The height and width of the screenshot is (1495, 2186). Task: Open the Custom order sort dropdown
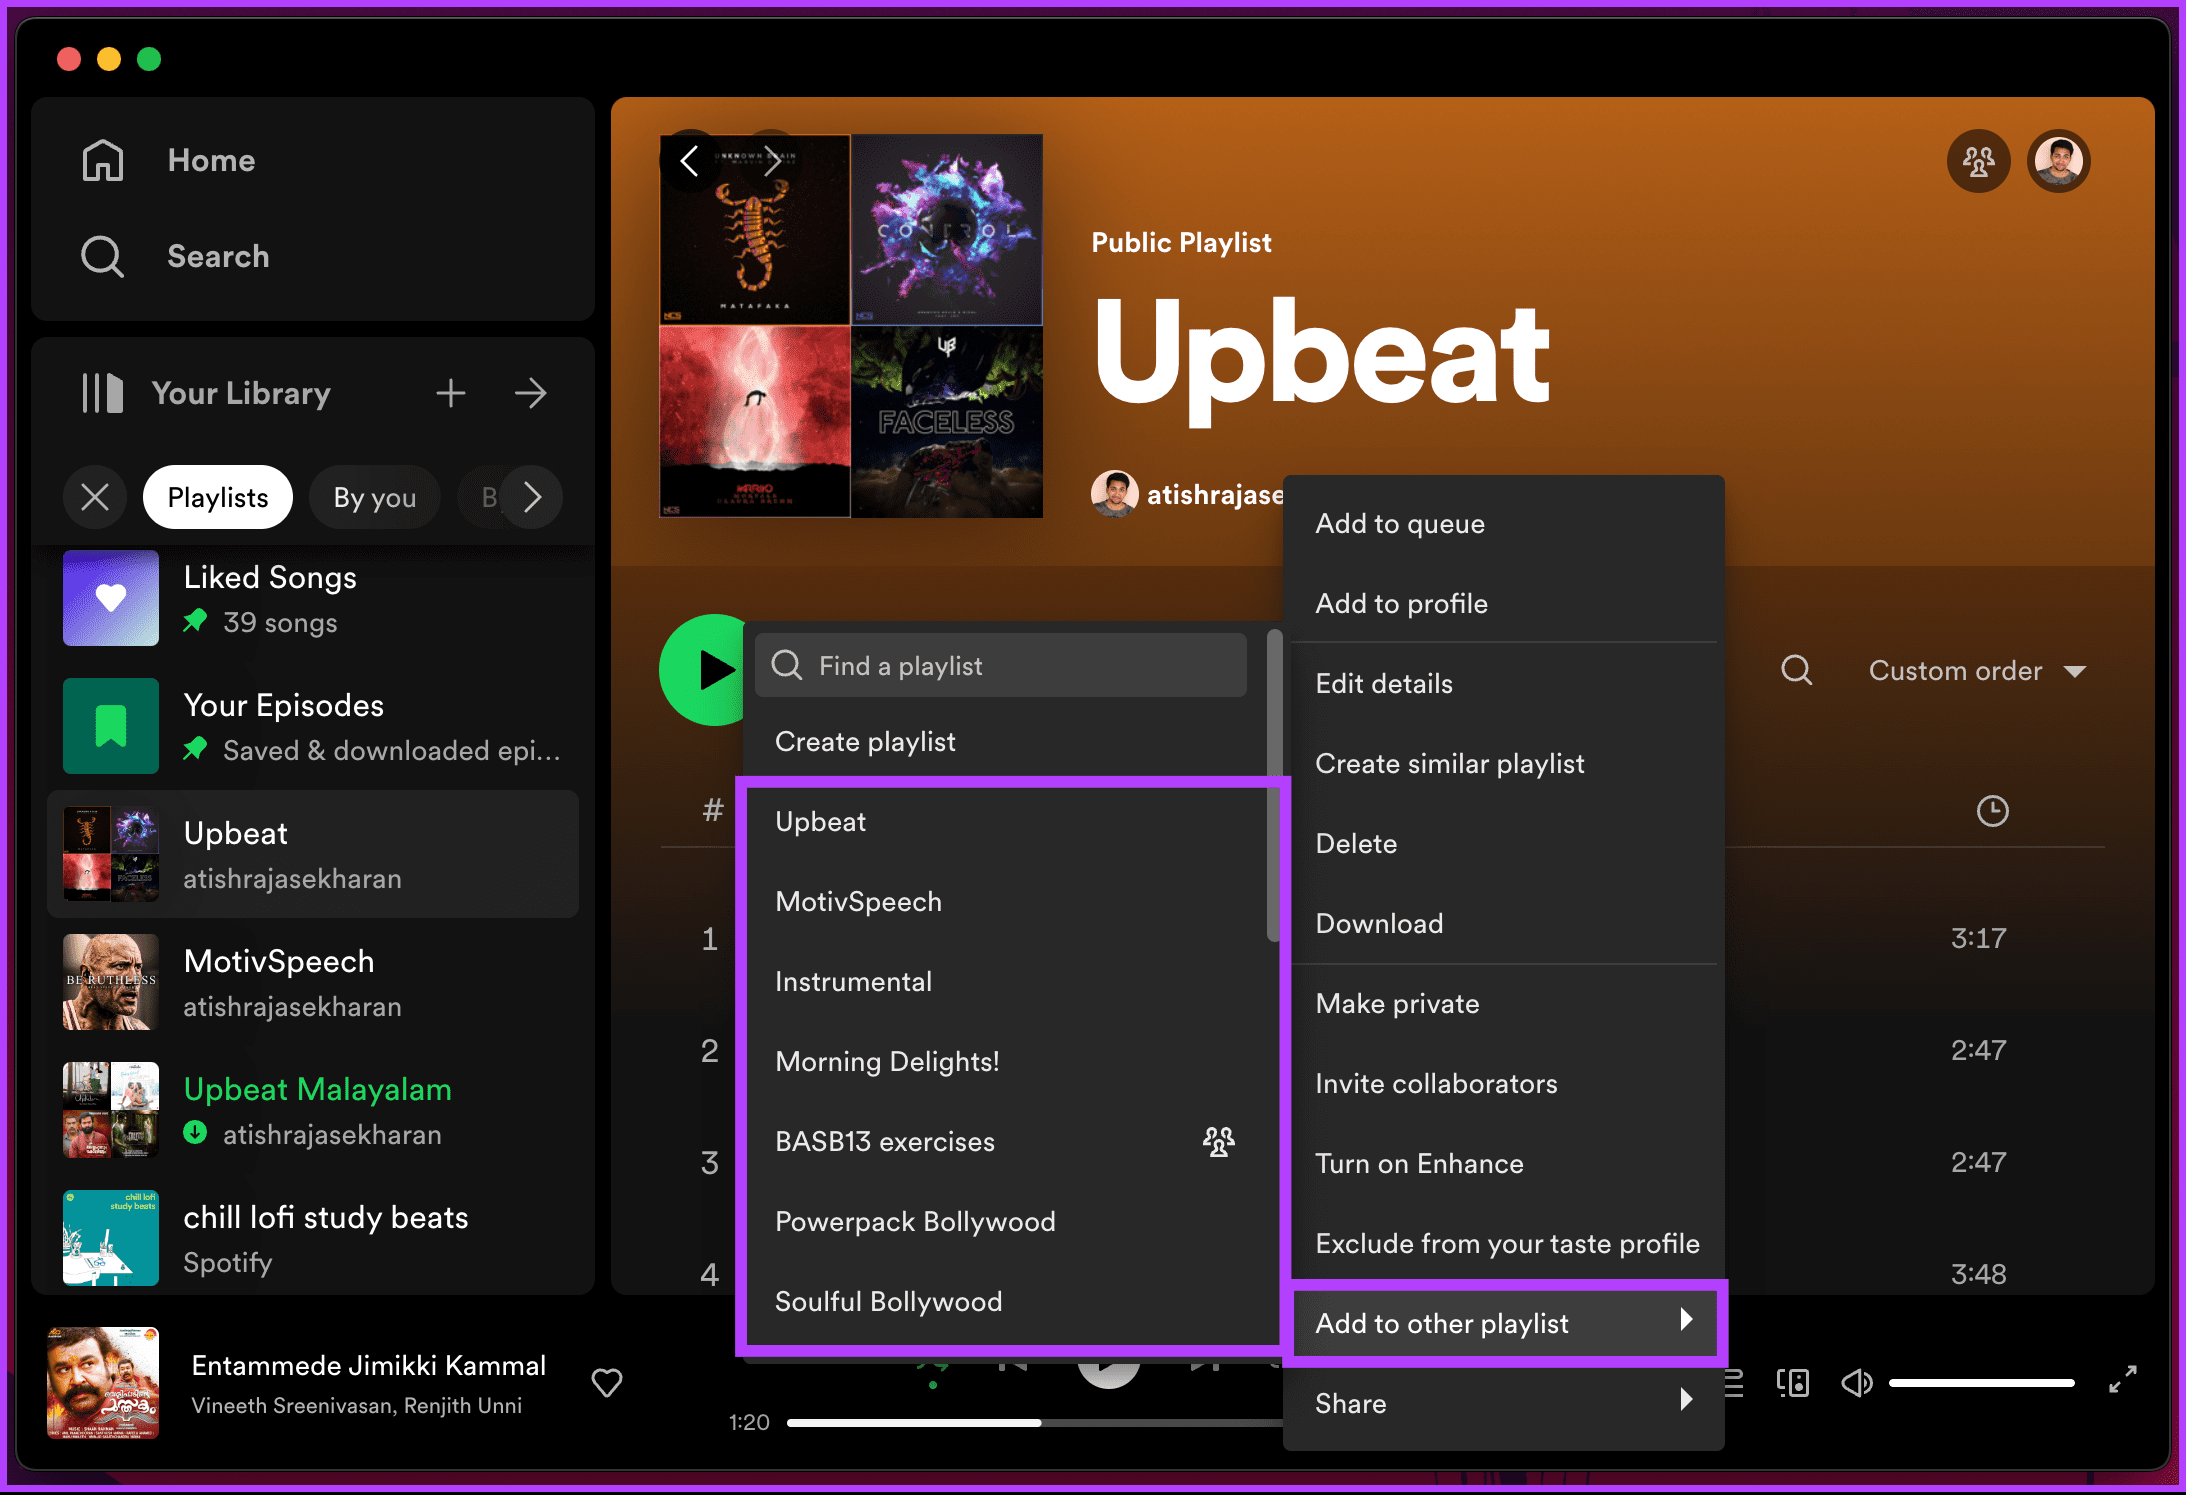pos(1977,671)
